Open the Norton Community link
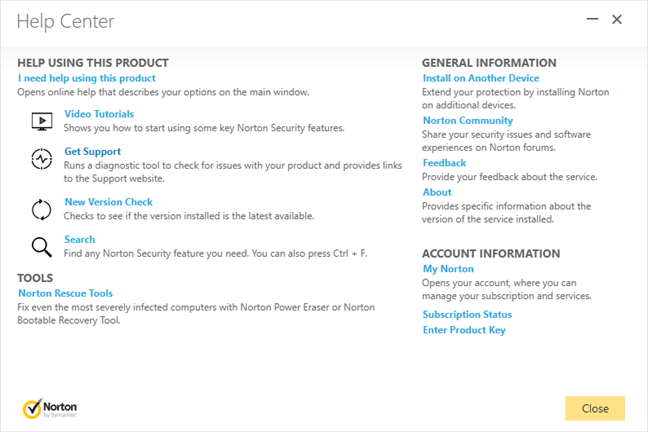This screenshot has width=648, height=432. pos(468,120)
